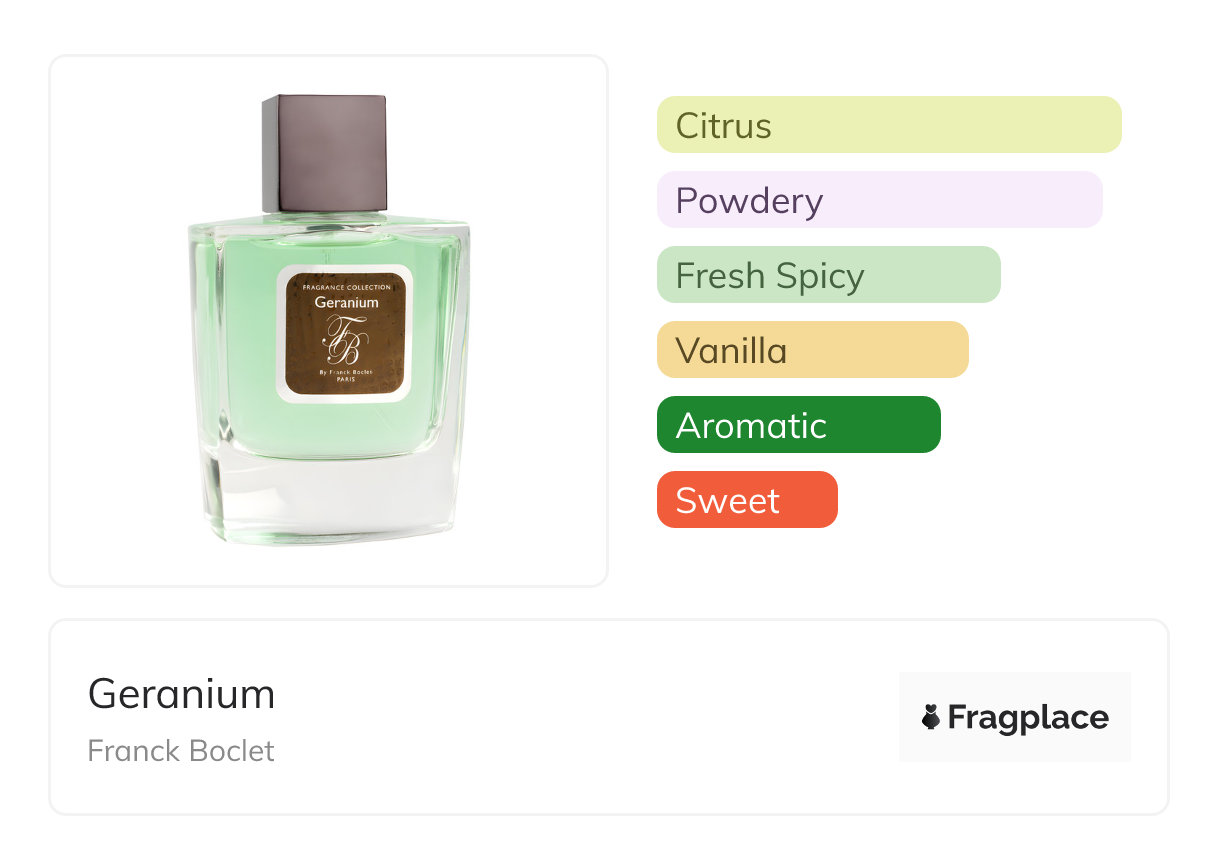Select the Citrus accord bar
This screenshot has width=1218, height=864.
(889, 125)
